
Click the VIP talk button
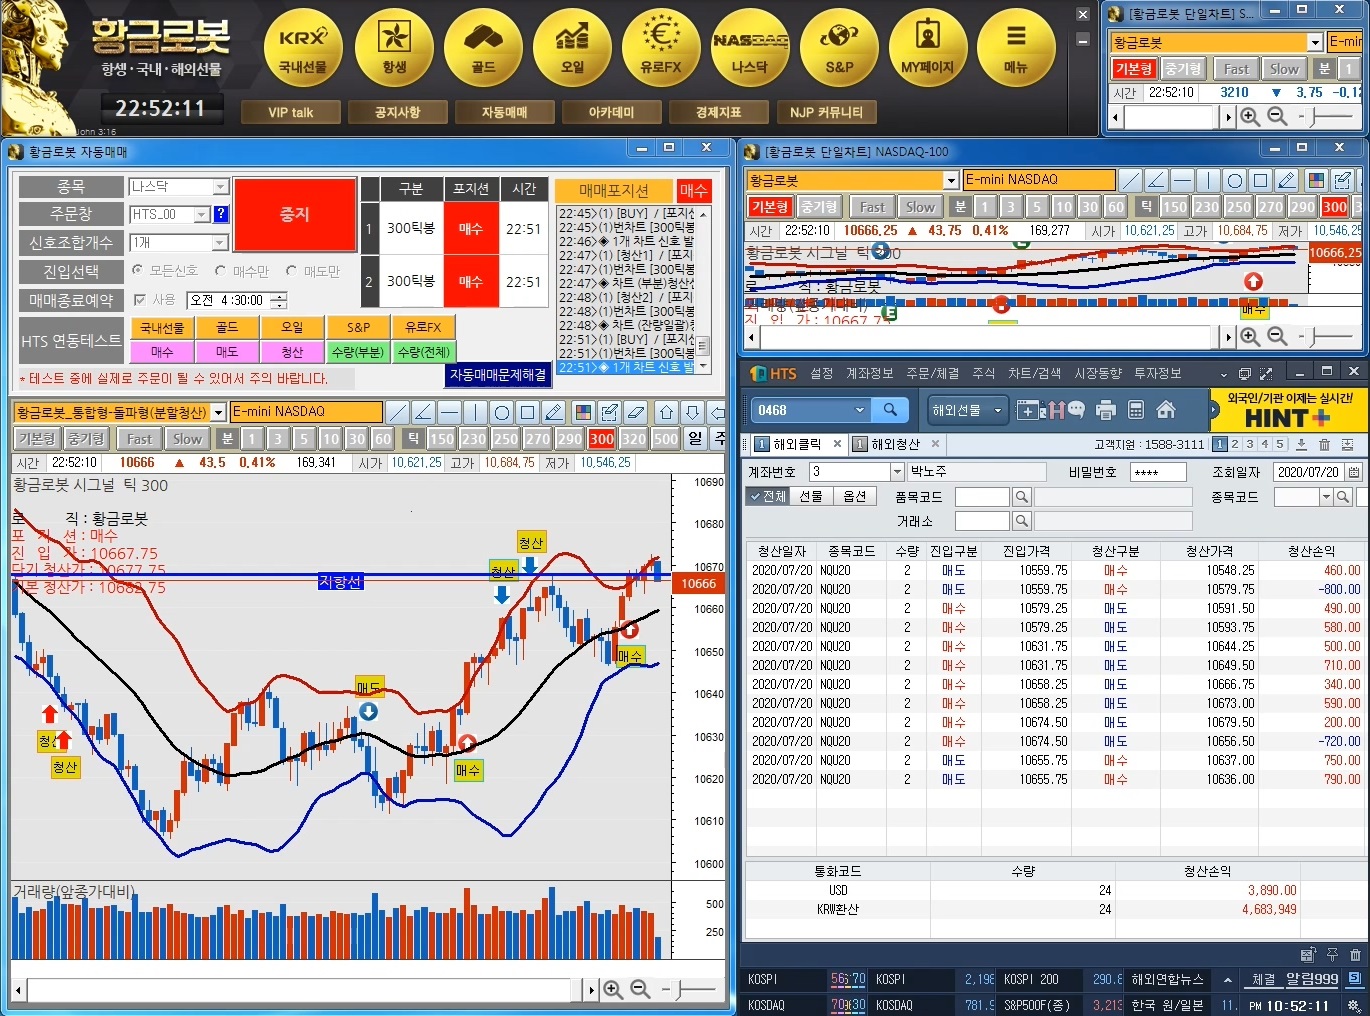pyautogui.click(x=290, y=112)
